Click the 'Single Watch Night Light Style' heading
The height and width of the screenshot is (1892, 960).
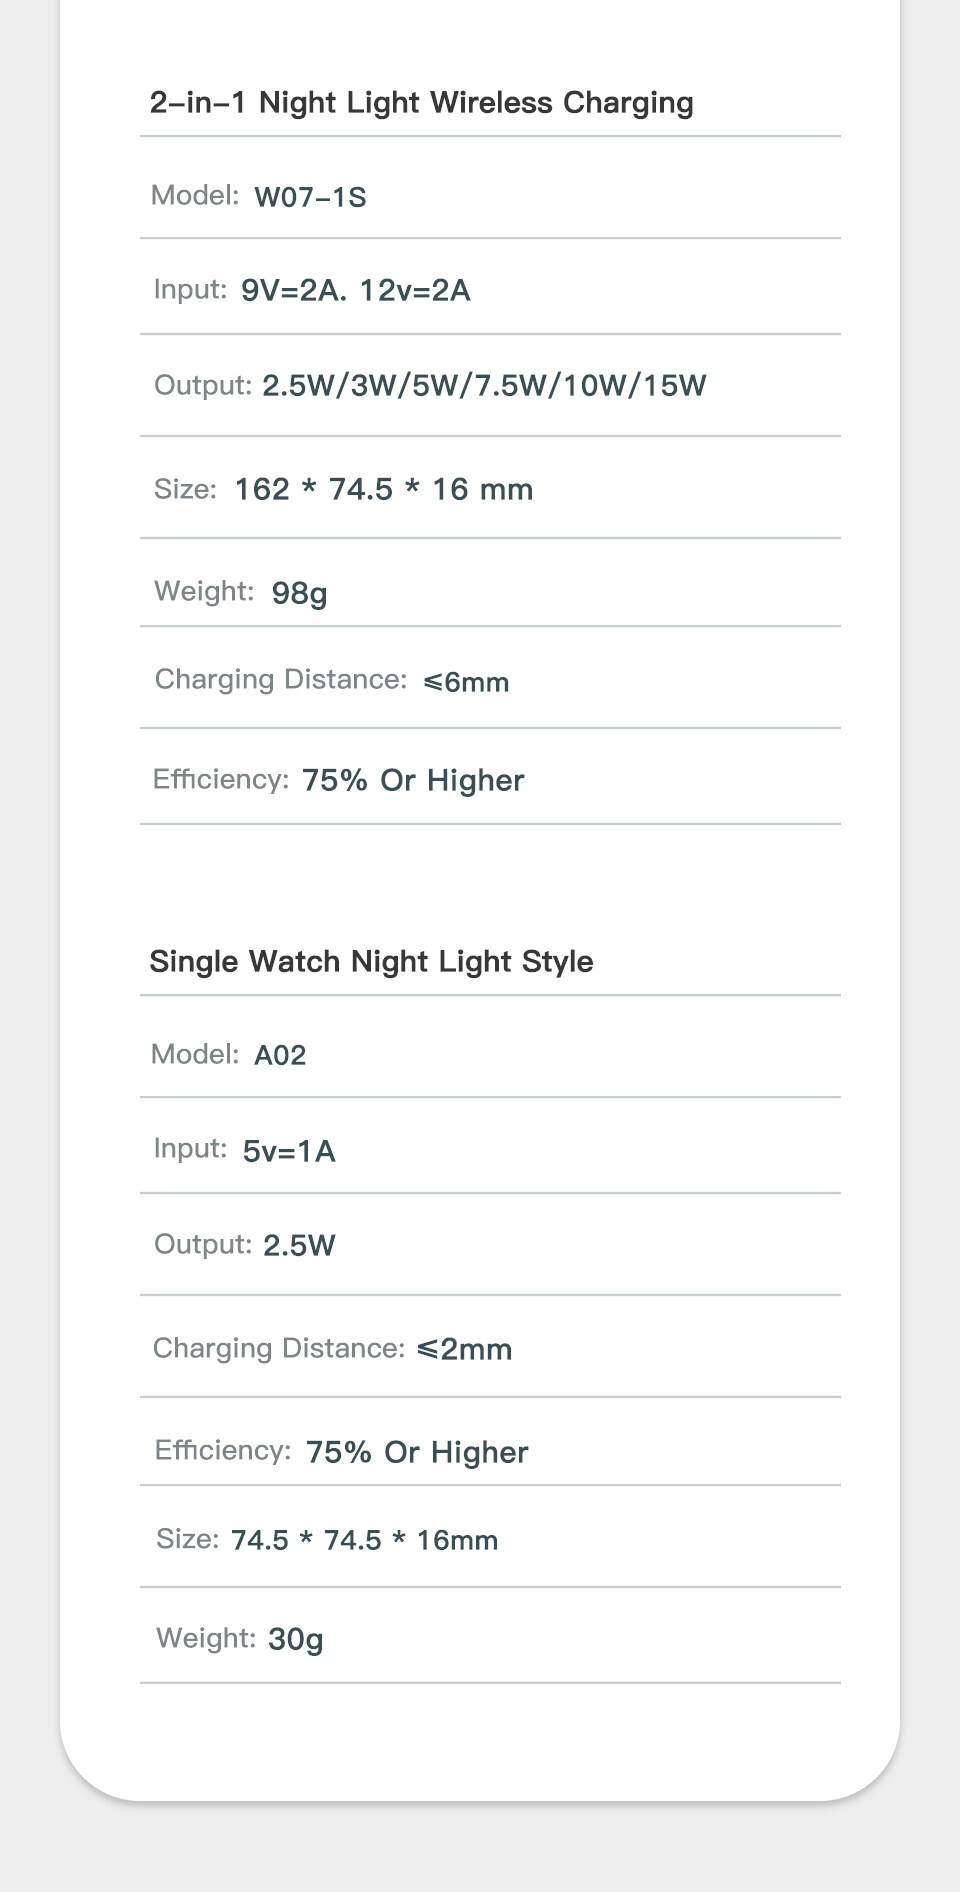[371, 962]
